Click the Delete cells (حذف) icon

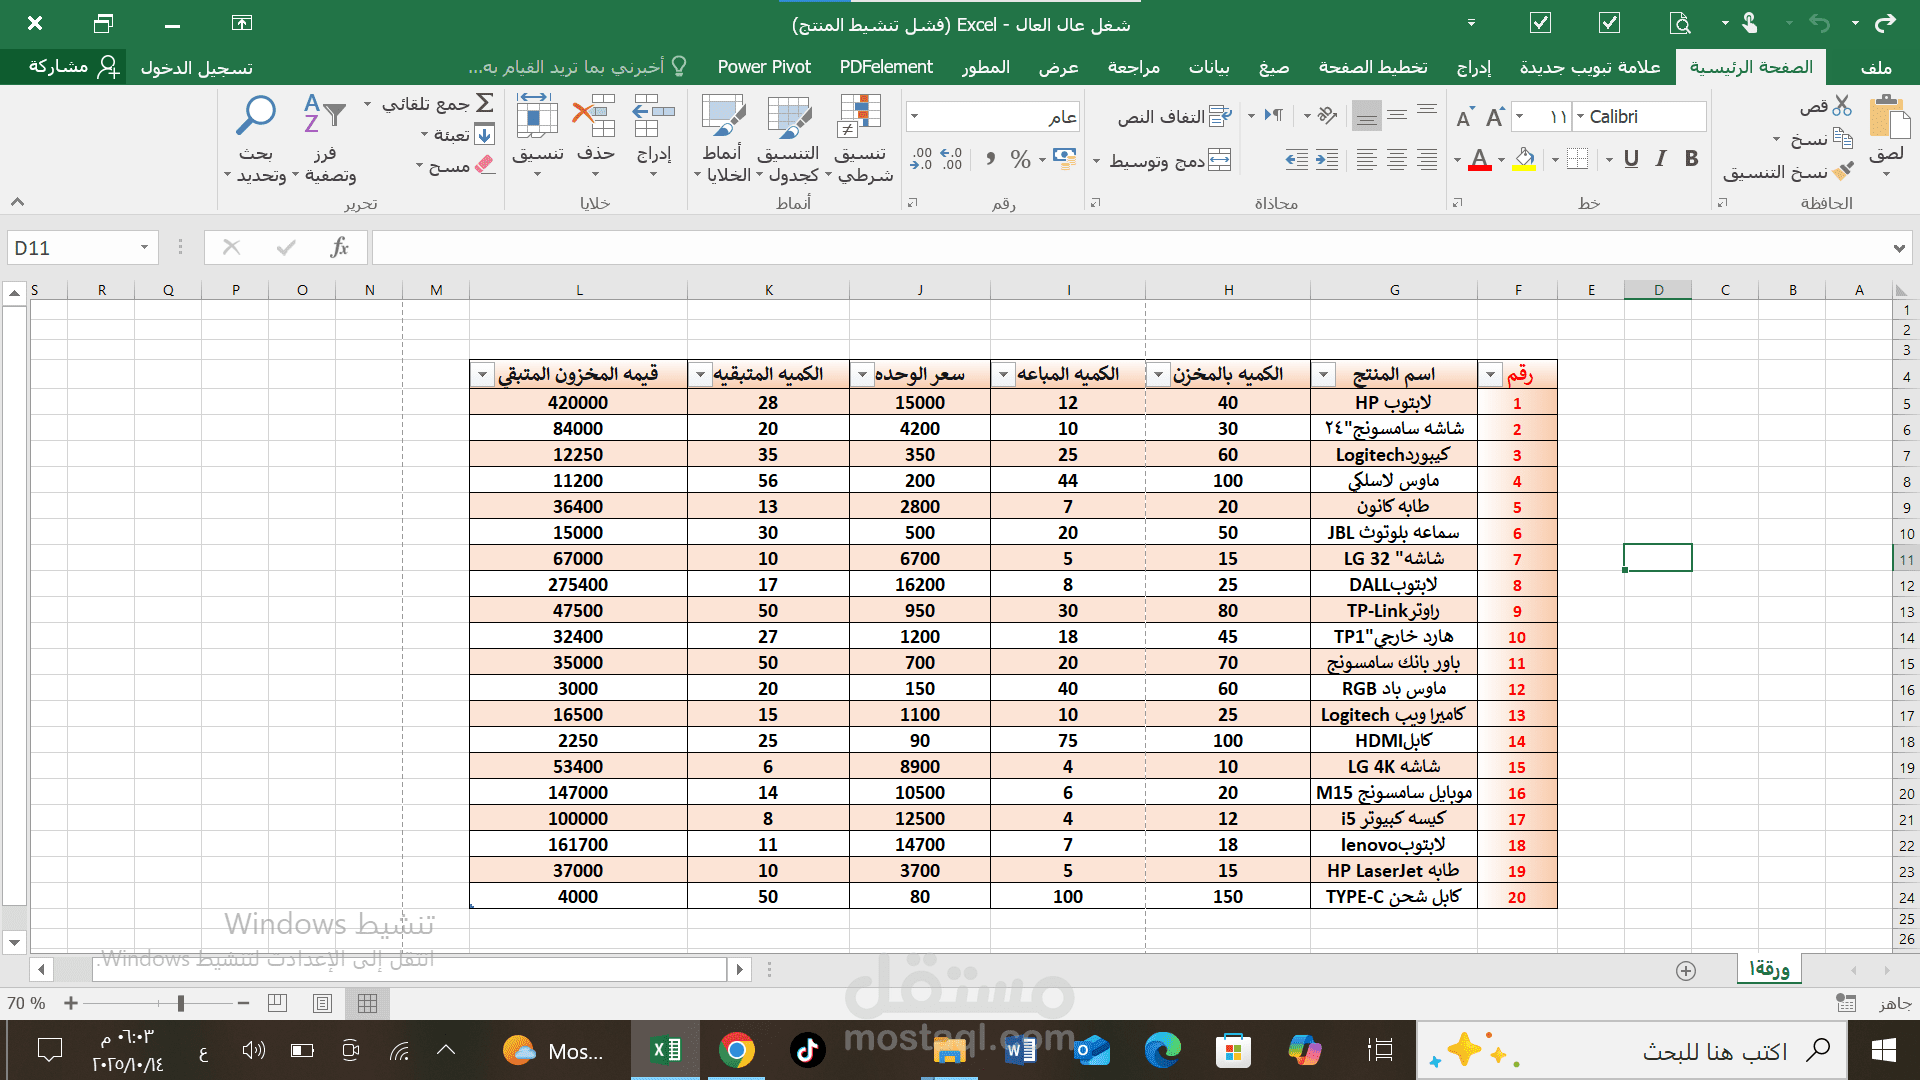595,116
